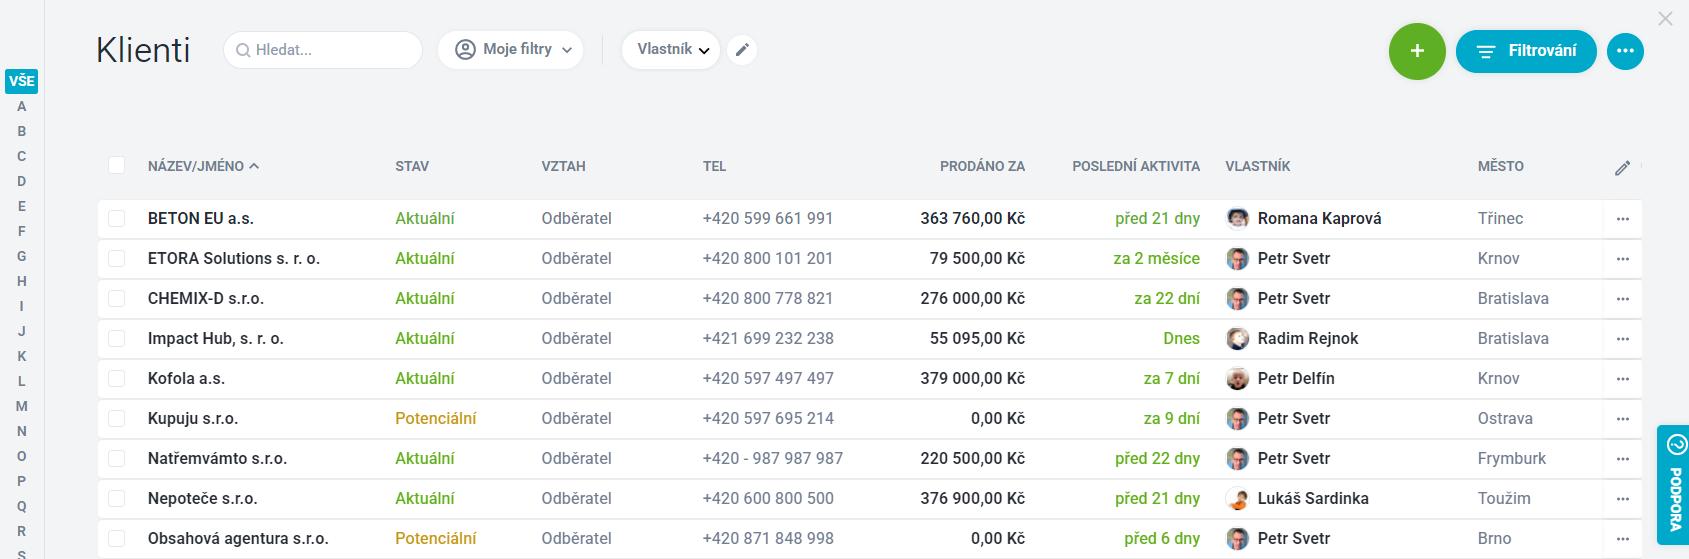Click the TEL column header
Image resolution: width=1689 pixels, height=559 pixels.
coord(714,166)
